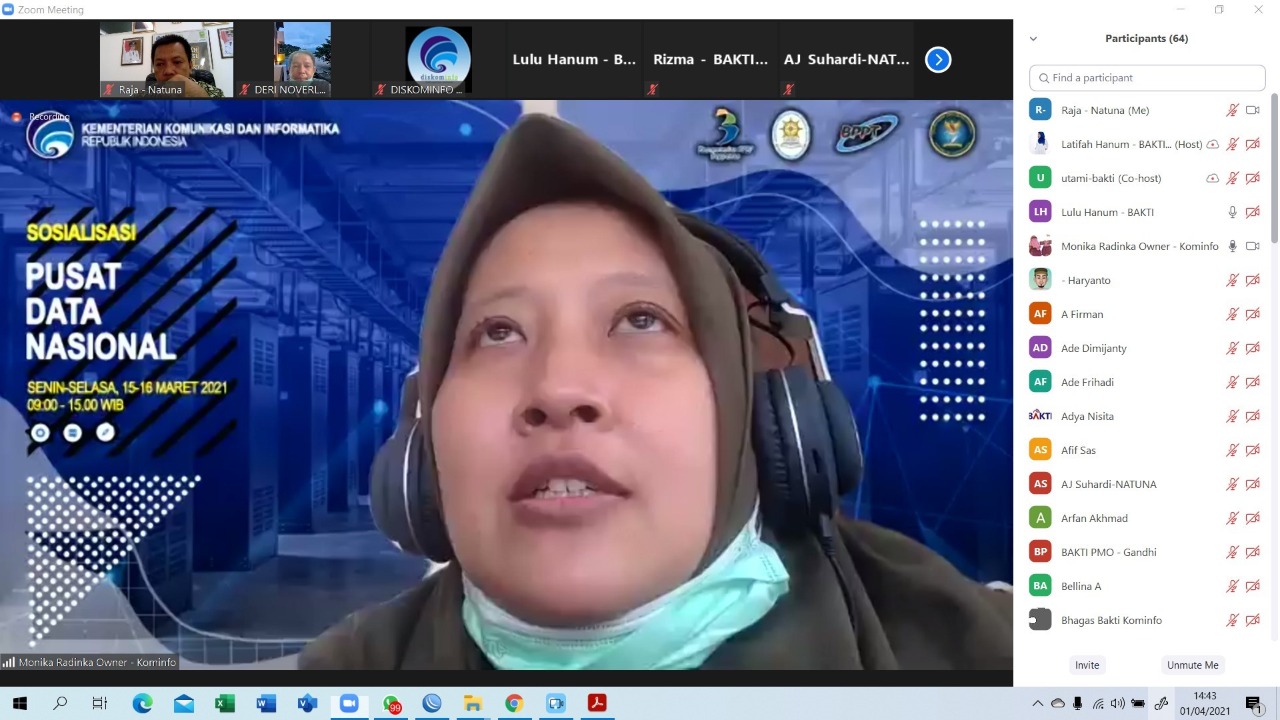Show next video thumbnails with arrow button
Screen dimensions: 1280x720
937,60
